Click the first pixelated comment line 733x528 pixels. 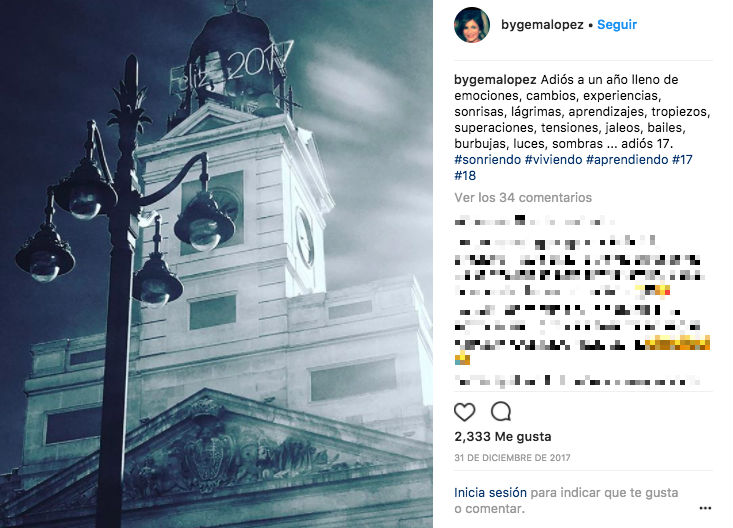[534, 220]
